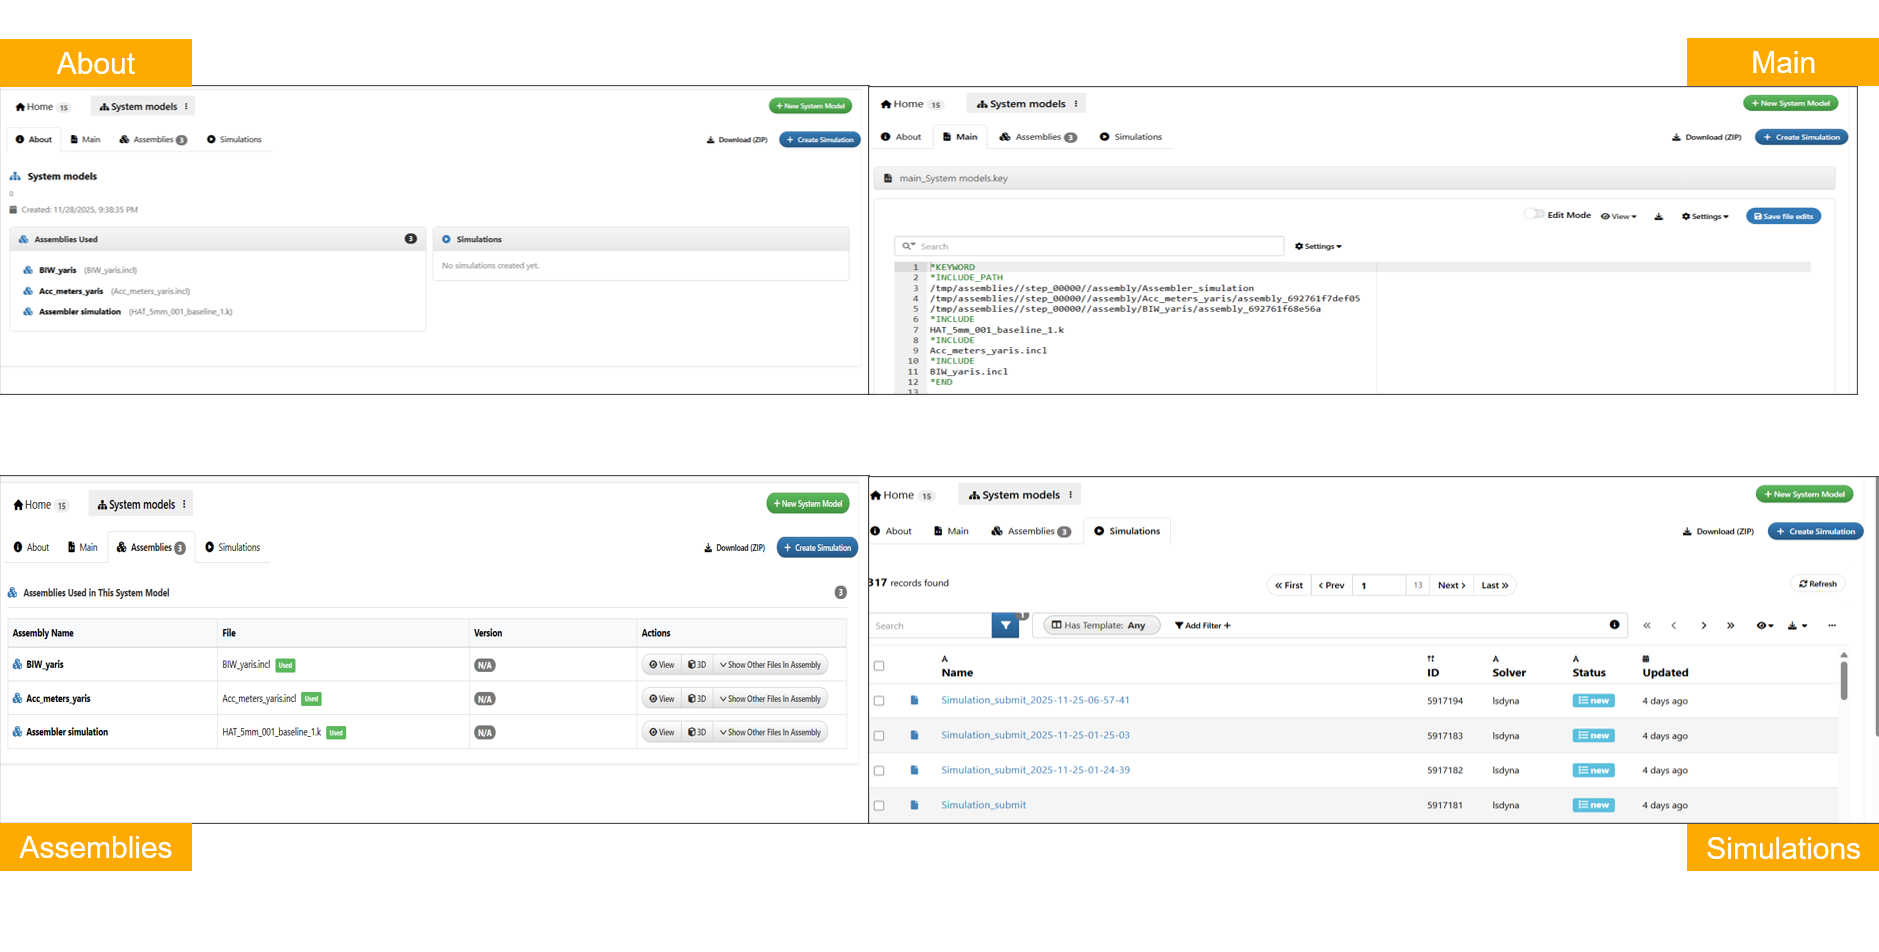Click file icon of Simulation_submit_2025-11-25-06-57-41
Screen dimensions: 1879x952
(x=914, y=701)
